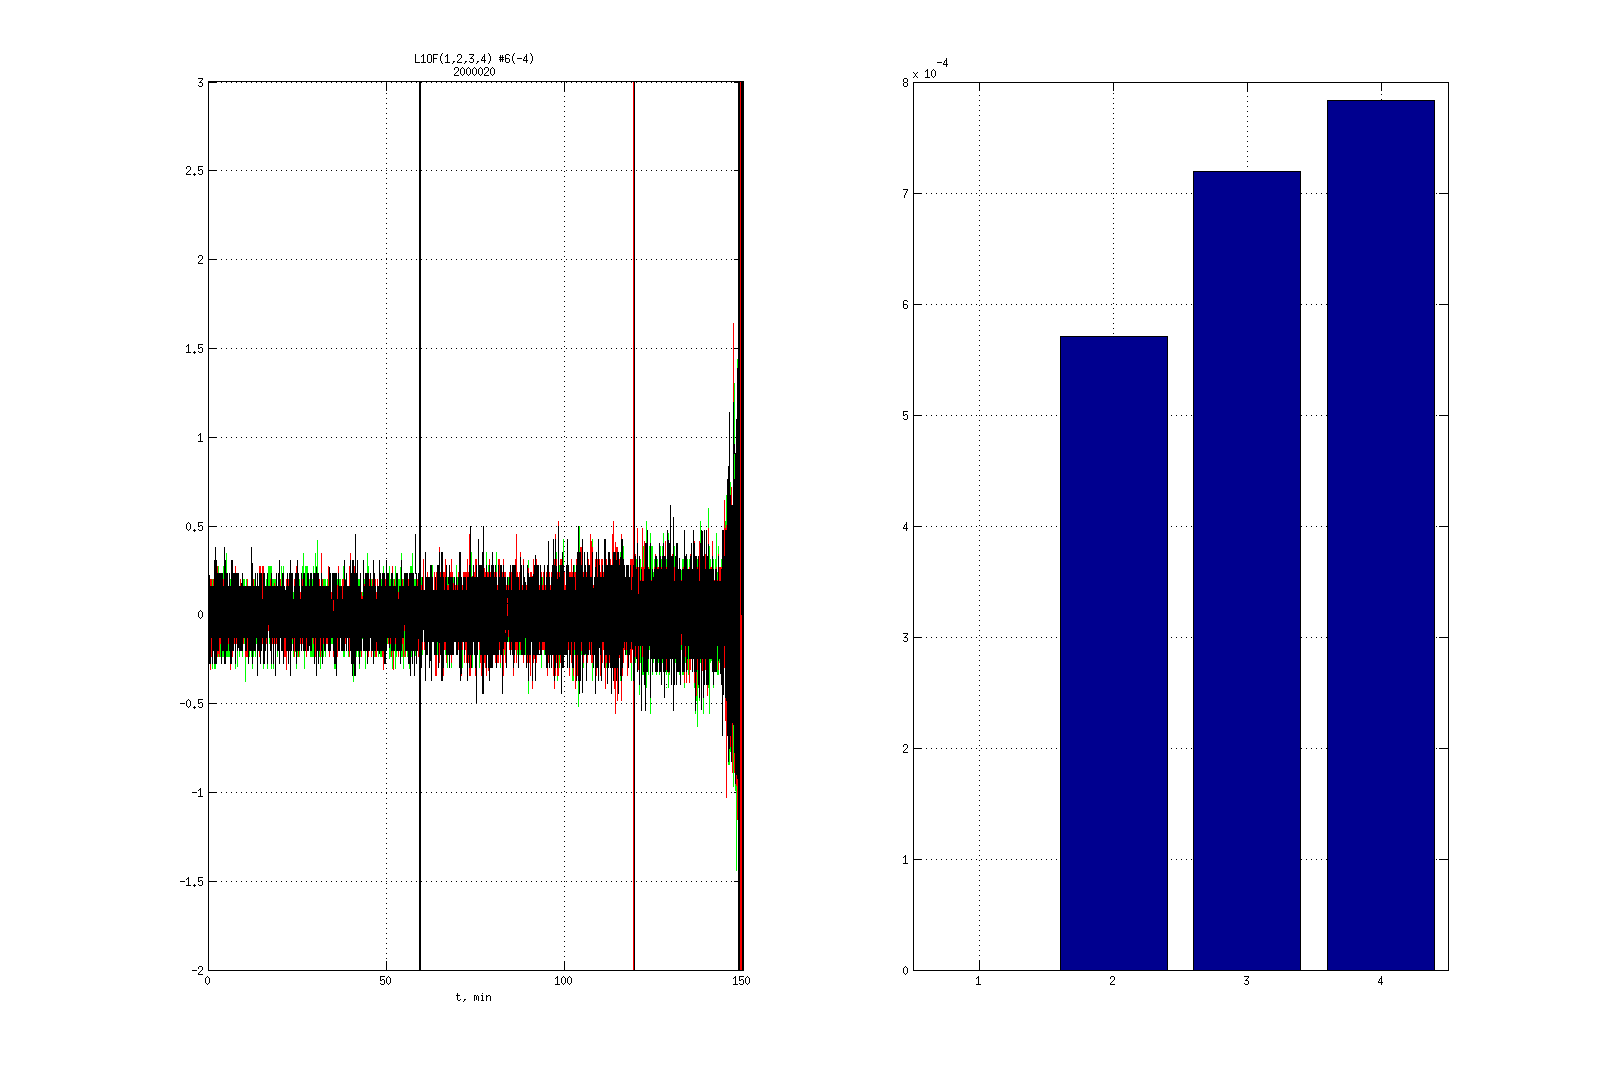Click y-axis tick label 5 on the bar chart
This screenshot has width=1600, height=1090.
(x=904, y=416)
